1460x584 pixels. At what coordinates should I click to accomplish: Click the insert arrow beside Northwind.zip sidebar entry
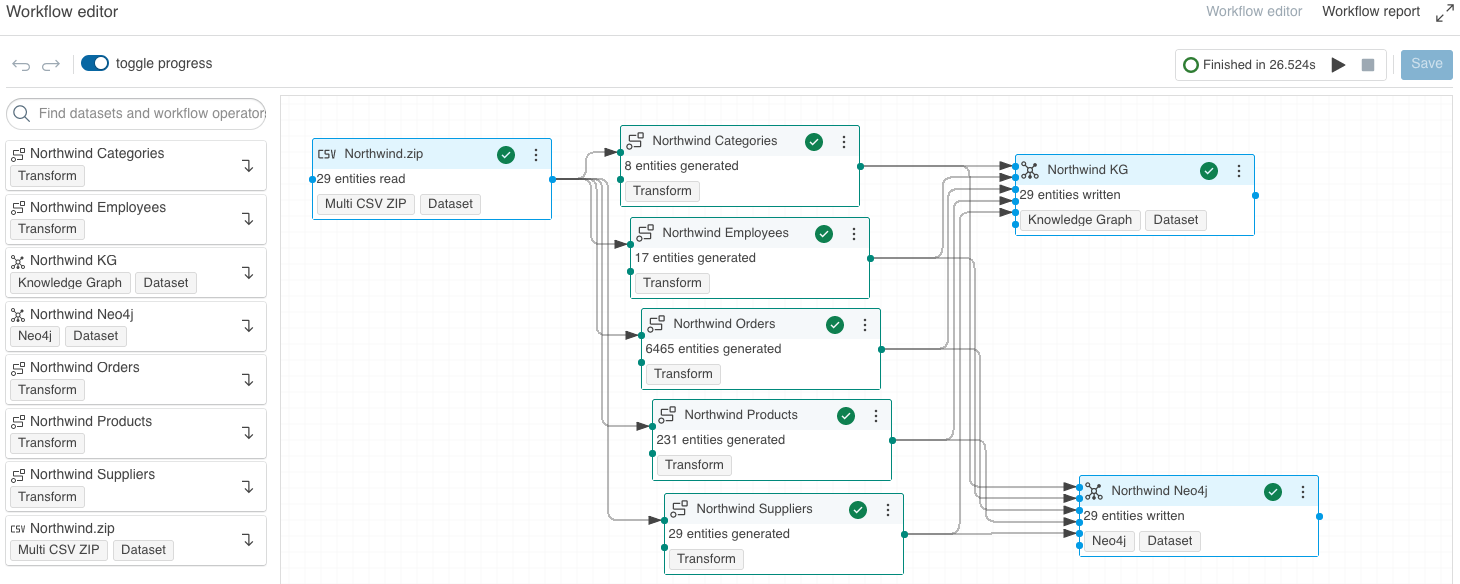point(247,540)
